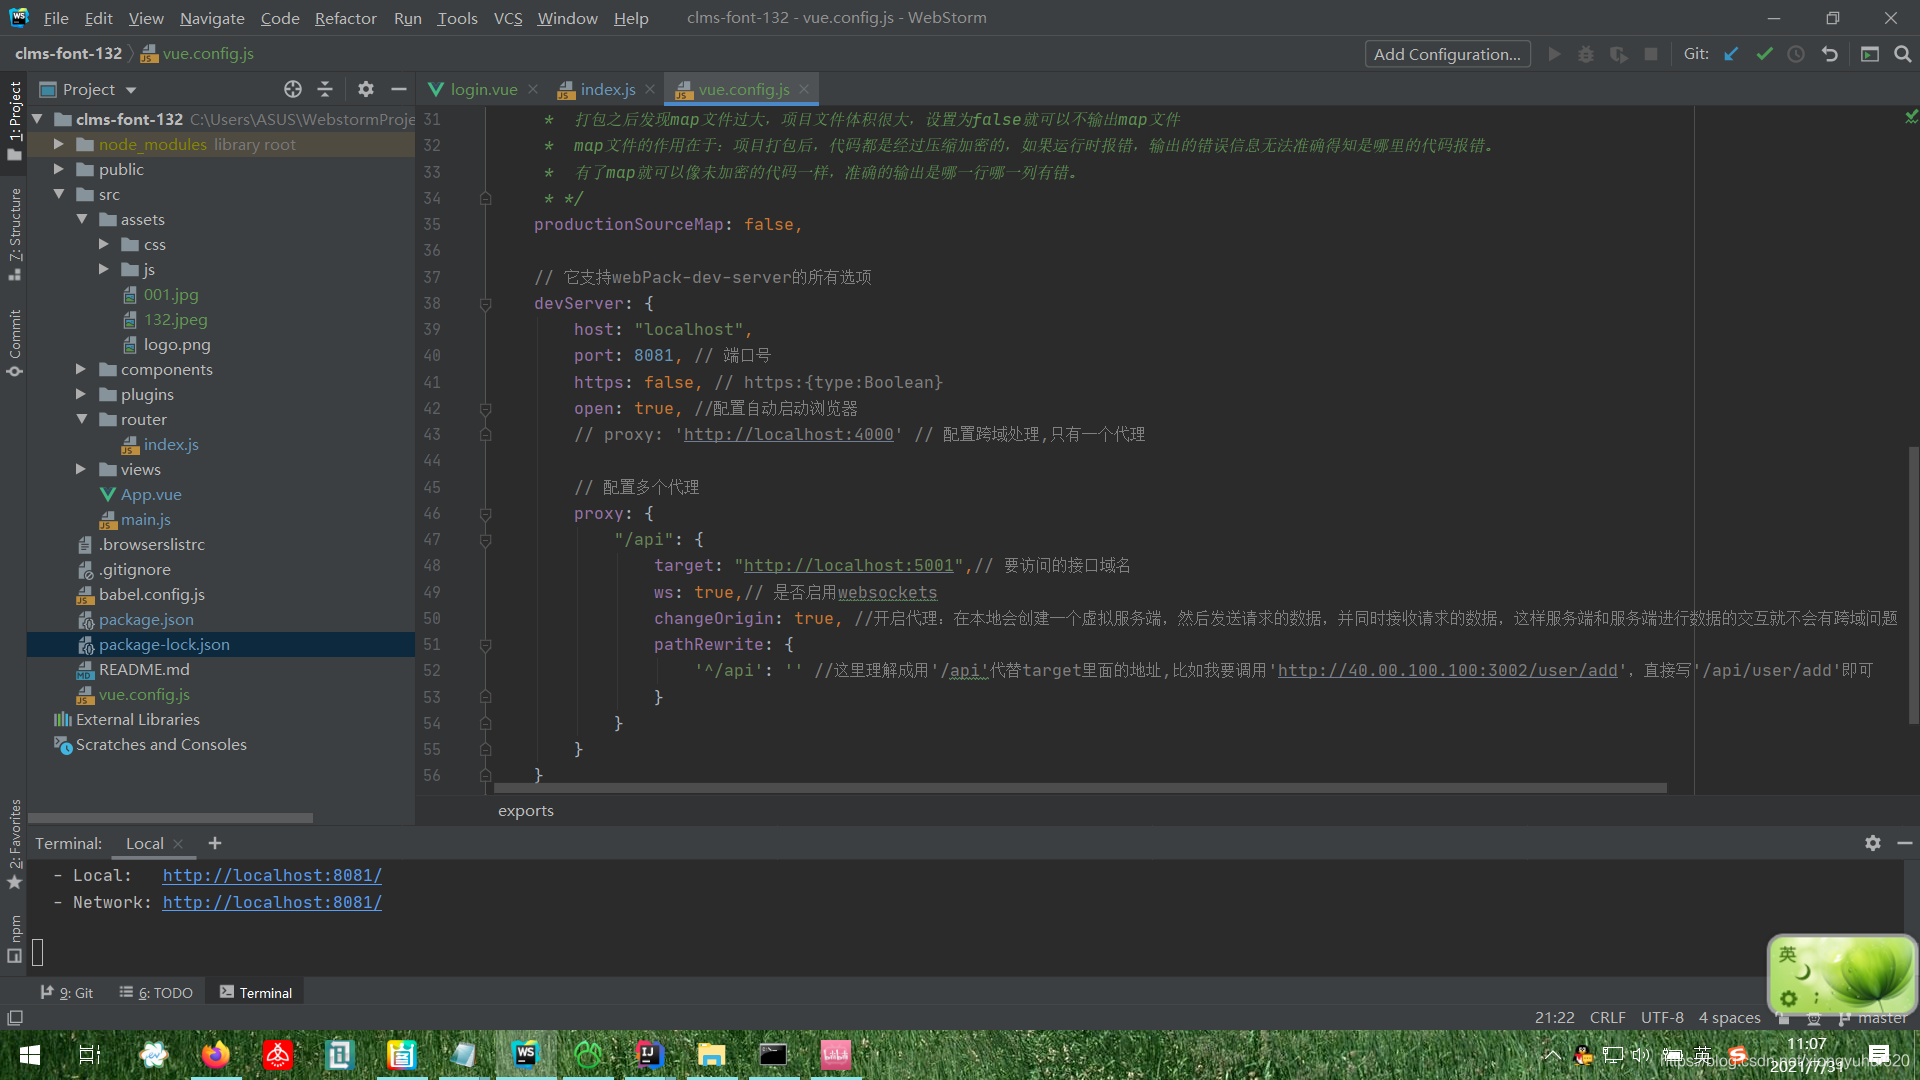Viewport: 1920px width, 1080px height.
Task: Click the rollback undo arrow icon
Action: point(1829,54)
